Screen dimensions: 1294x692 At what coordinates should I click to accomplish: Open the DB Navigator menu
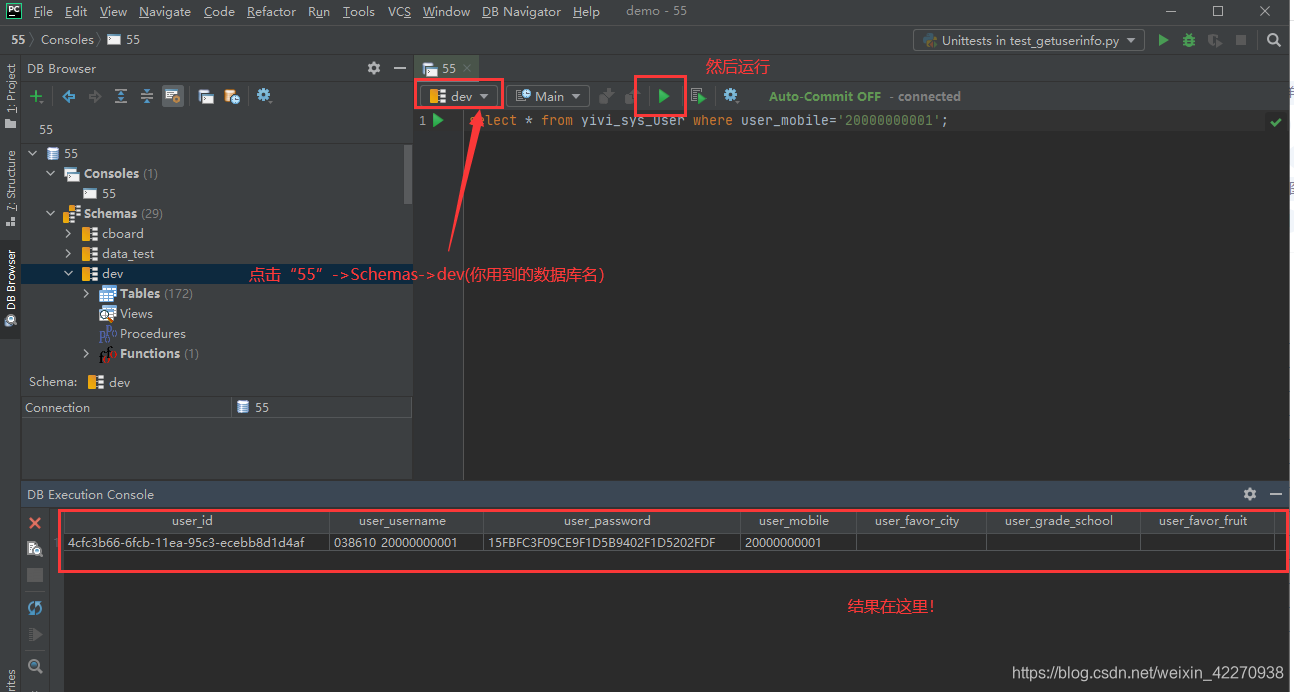coord(521,12)
